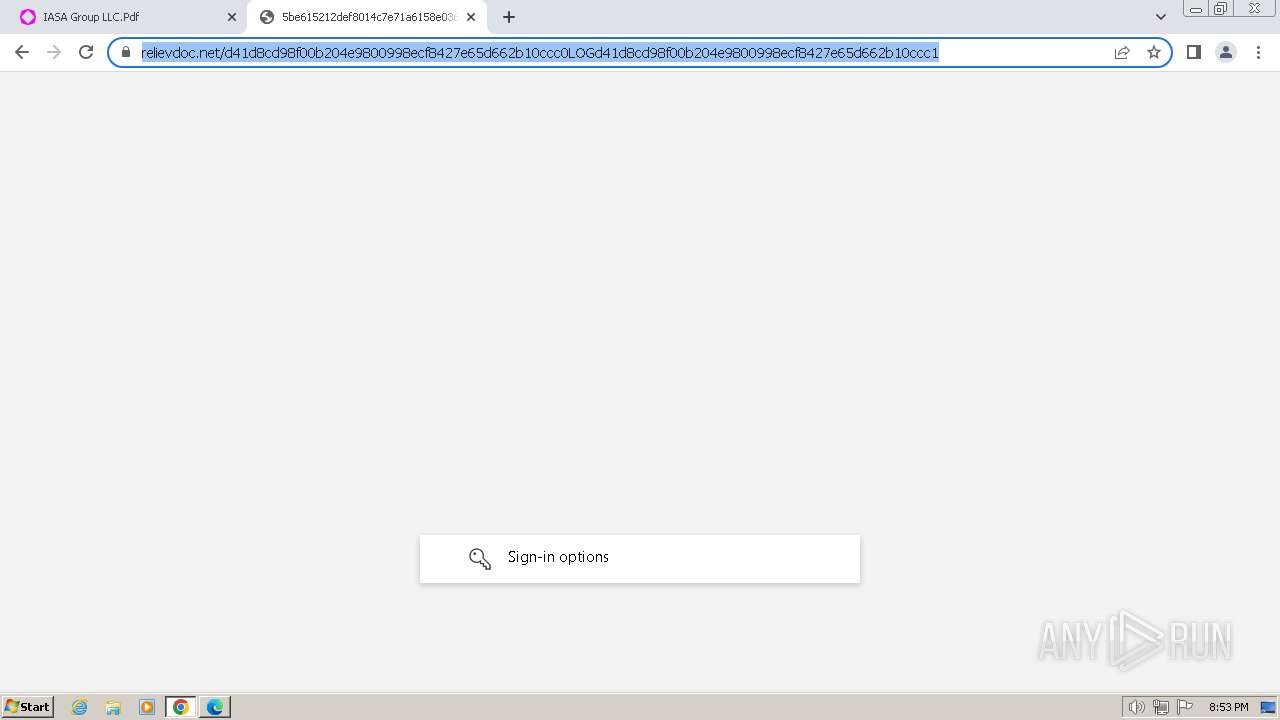Open Microsoft Edge from taskbar
1280x720 pixels.
[x=215, y=707]
